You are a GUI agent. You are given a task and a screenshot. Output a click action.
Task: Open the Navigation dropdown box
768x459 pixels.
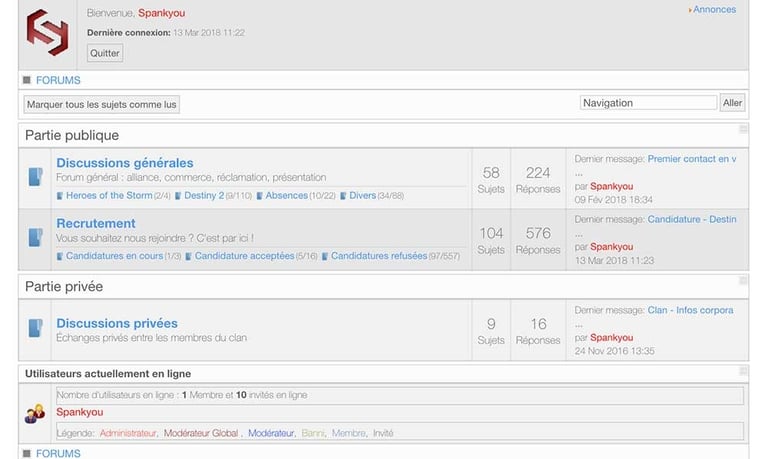click(x=648, y=103)
